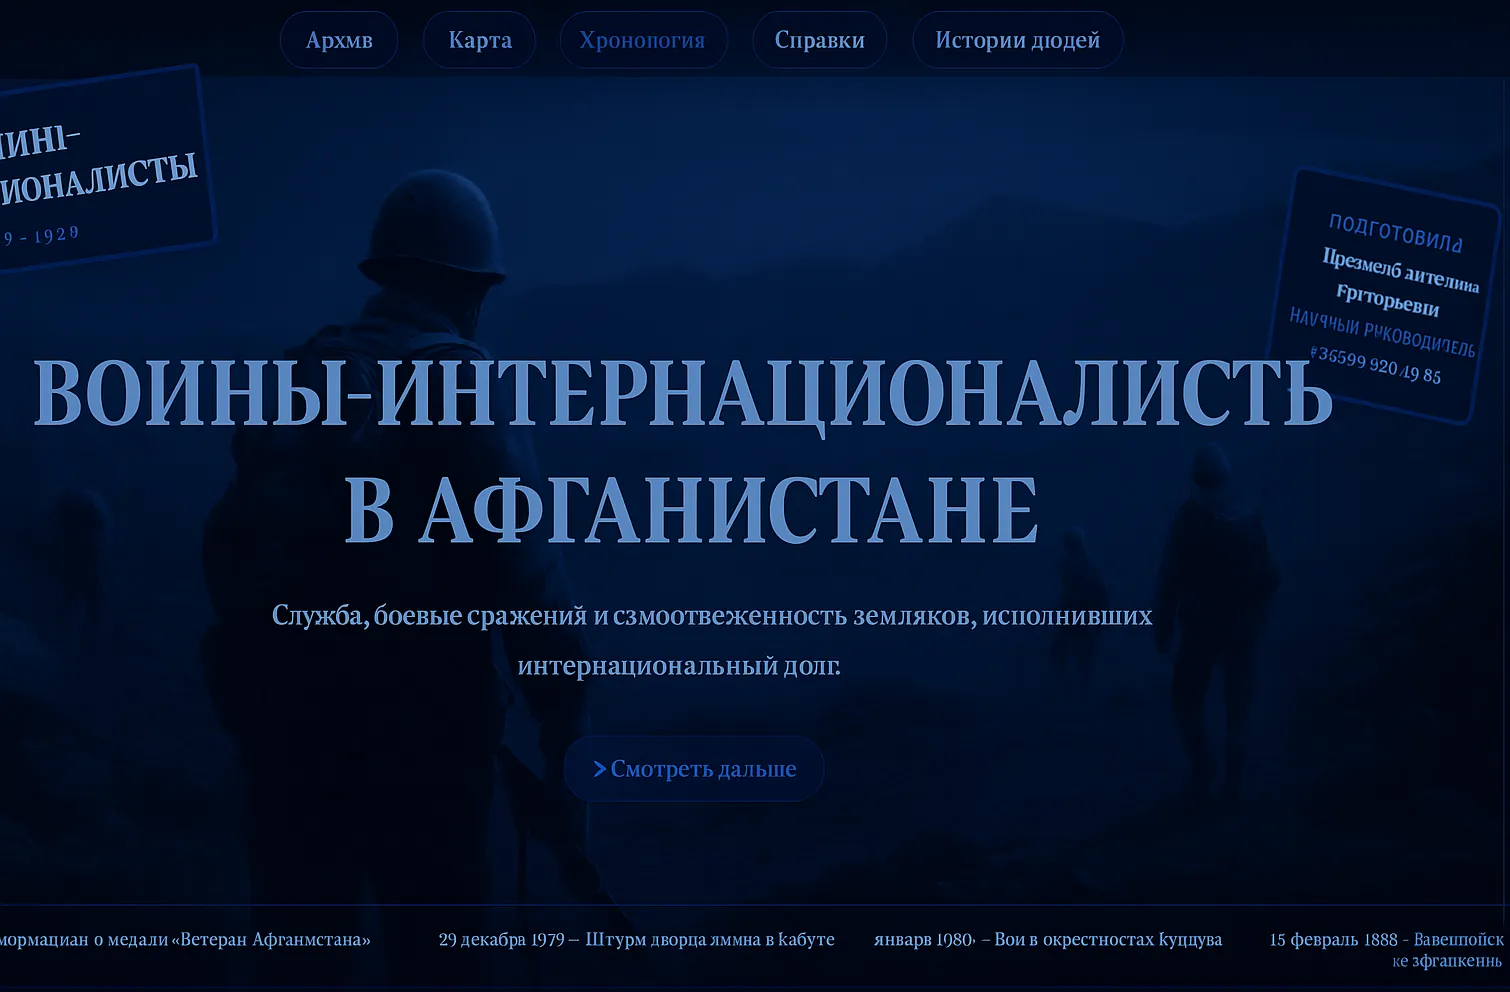1510x992 pixels.
Task: Open the Карта page from the navigation
Action: [x=479, y=40]
